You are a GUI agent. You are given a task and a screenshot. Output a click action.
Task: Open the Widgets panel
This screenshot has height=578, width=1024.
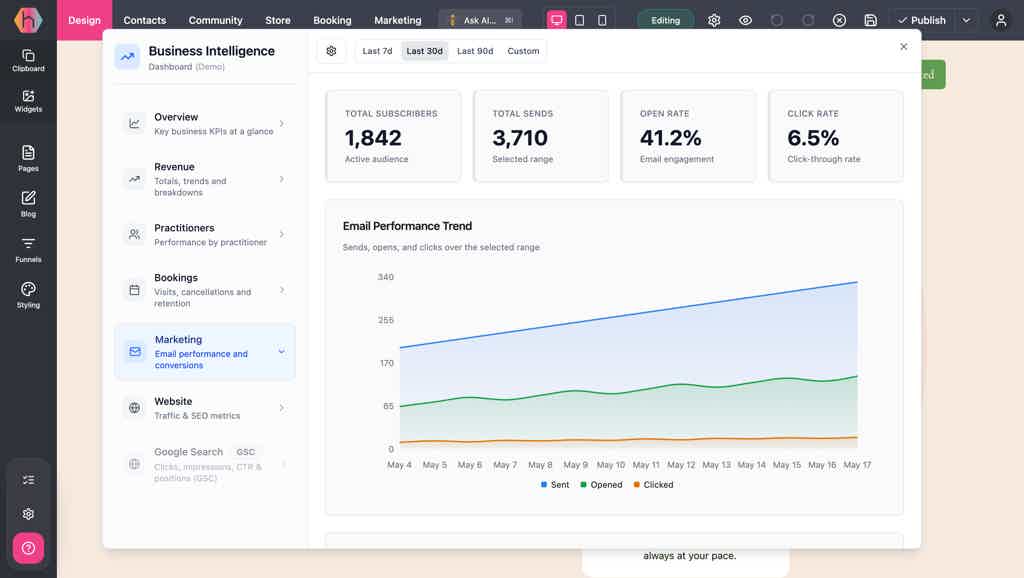point(28,101)
